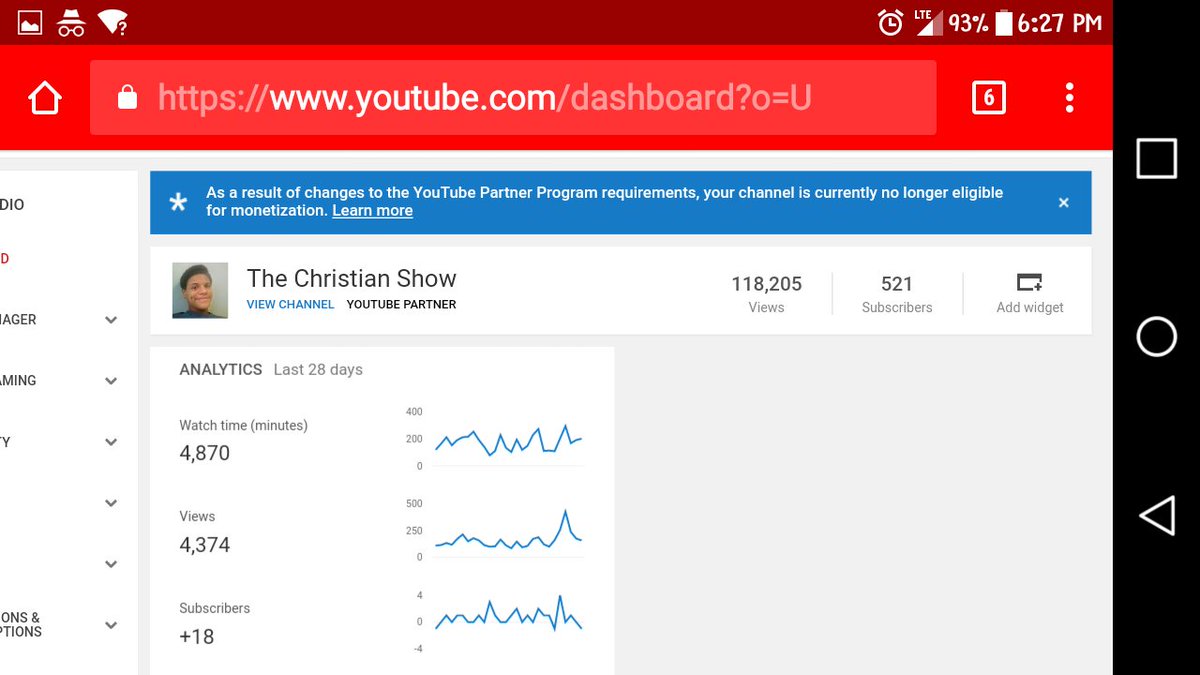Click the views line chart
The width and height of the screenshot is (1200, 675).
pyautogui.click(x=508, y=532)
